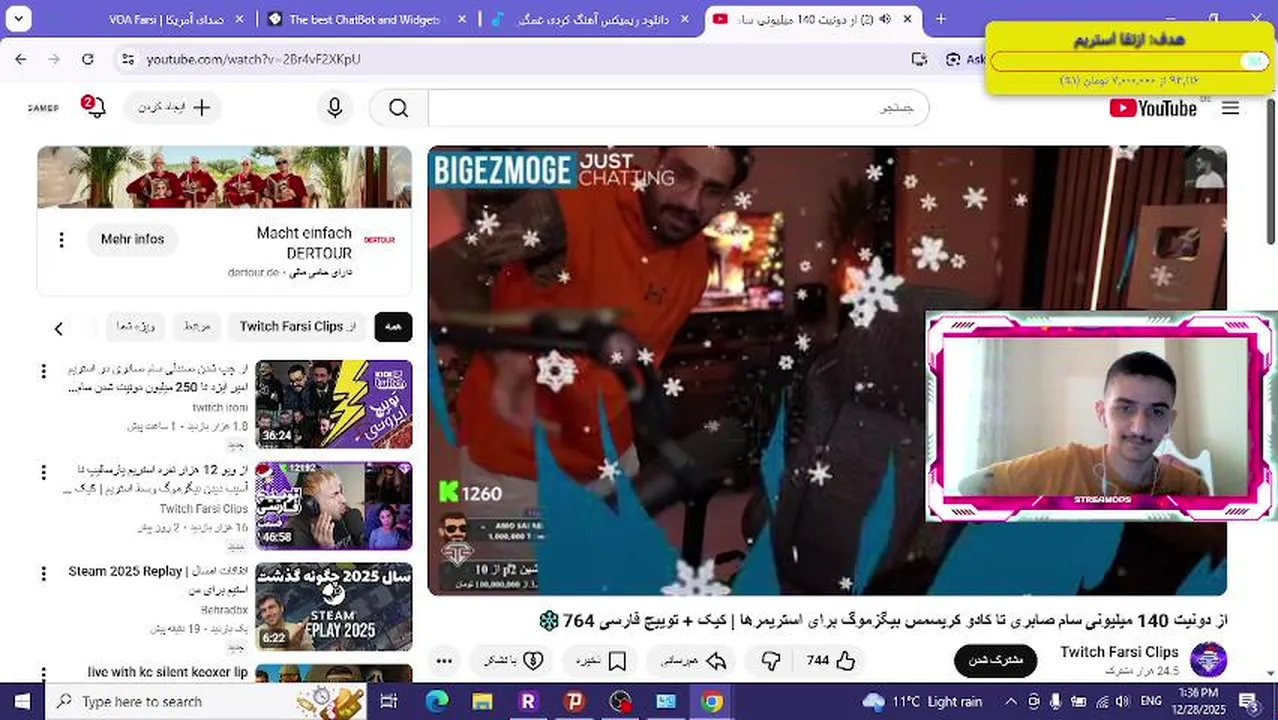
Task: Click the Windows taskbar search box
Action: pyautogui.click(x=206, y=702)
